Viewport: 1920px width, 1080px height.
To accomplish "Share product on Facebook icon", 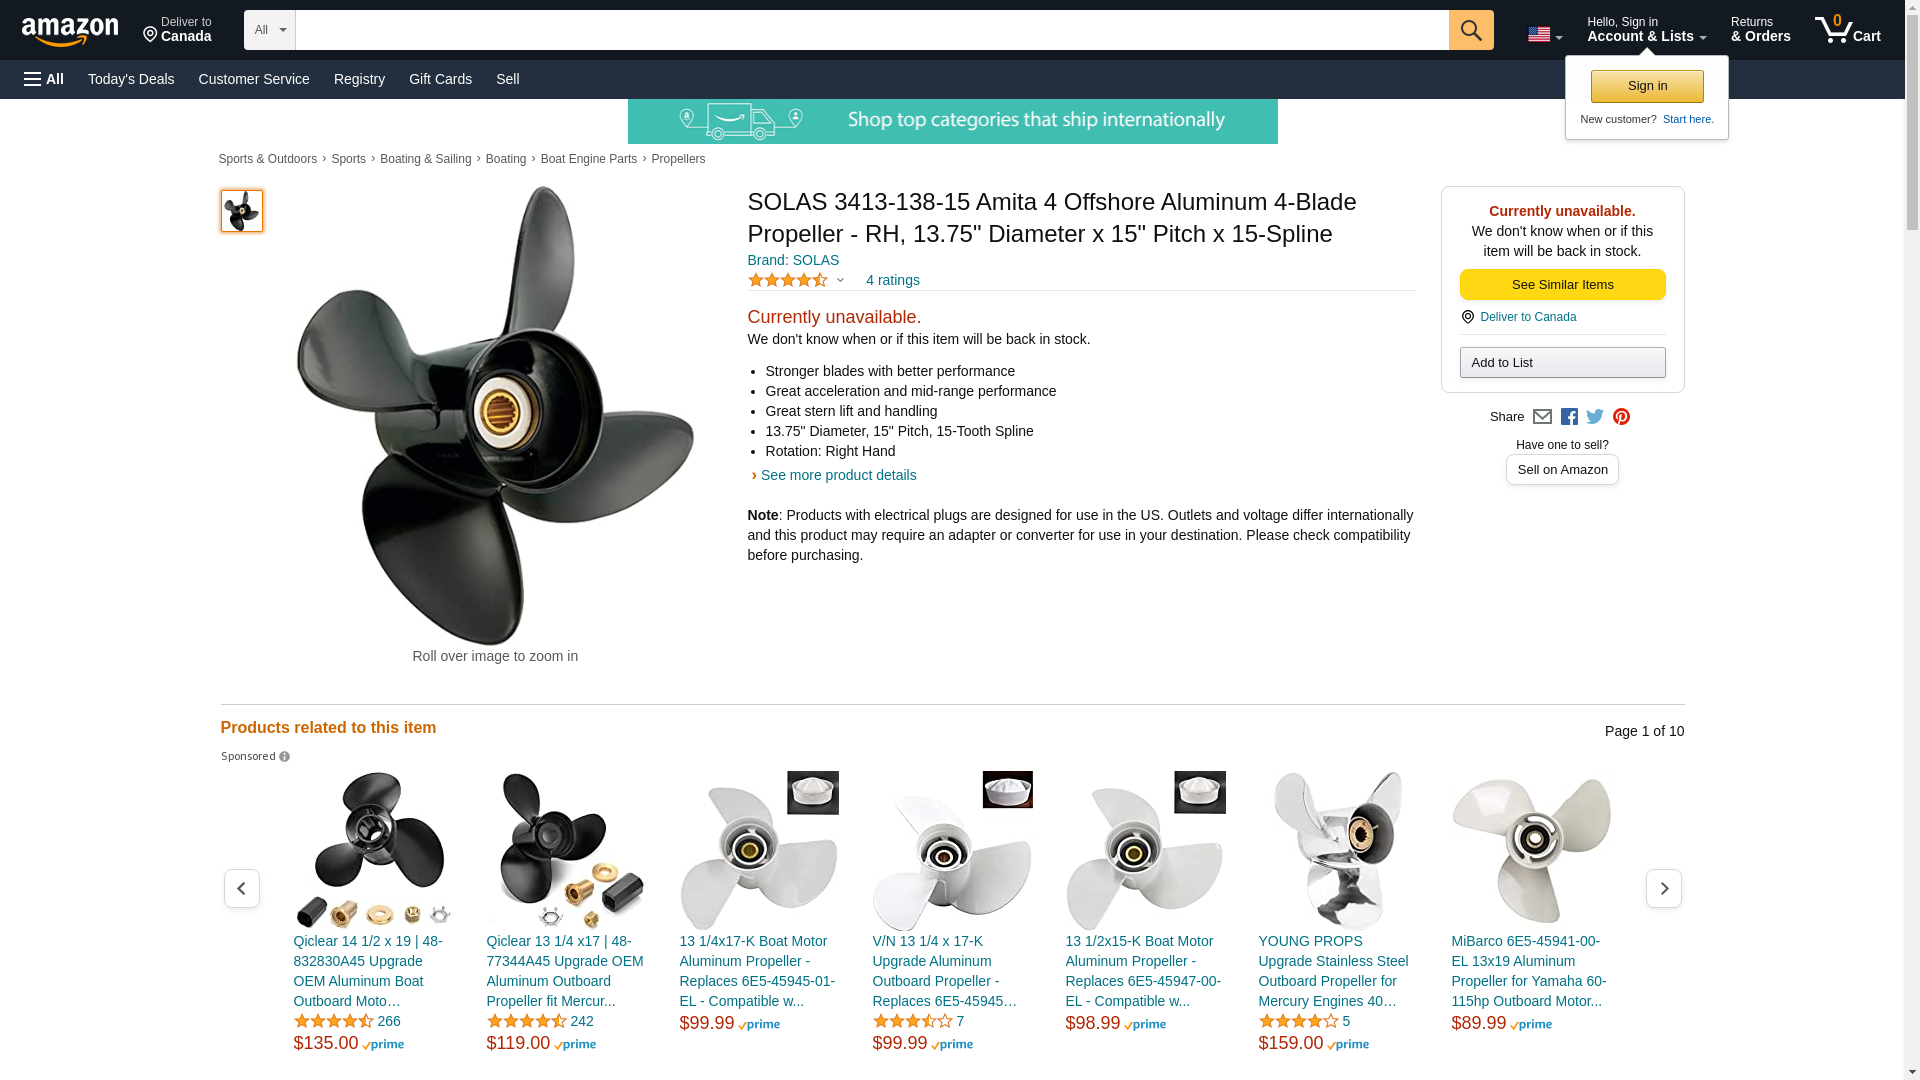I will [1569, 417].
